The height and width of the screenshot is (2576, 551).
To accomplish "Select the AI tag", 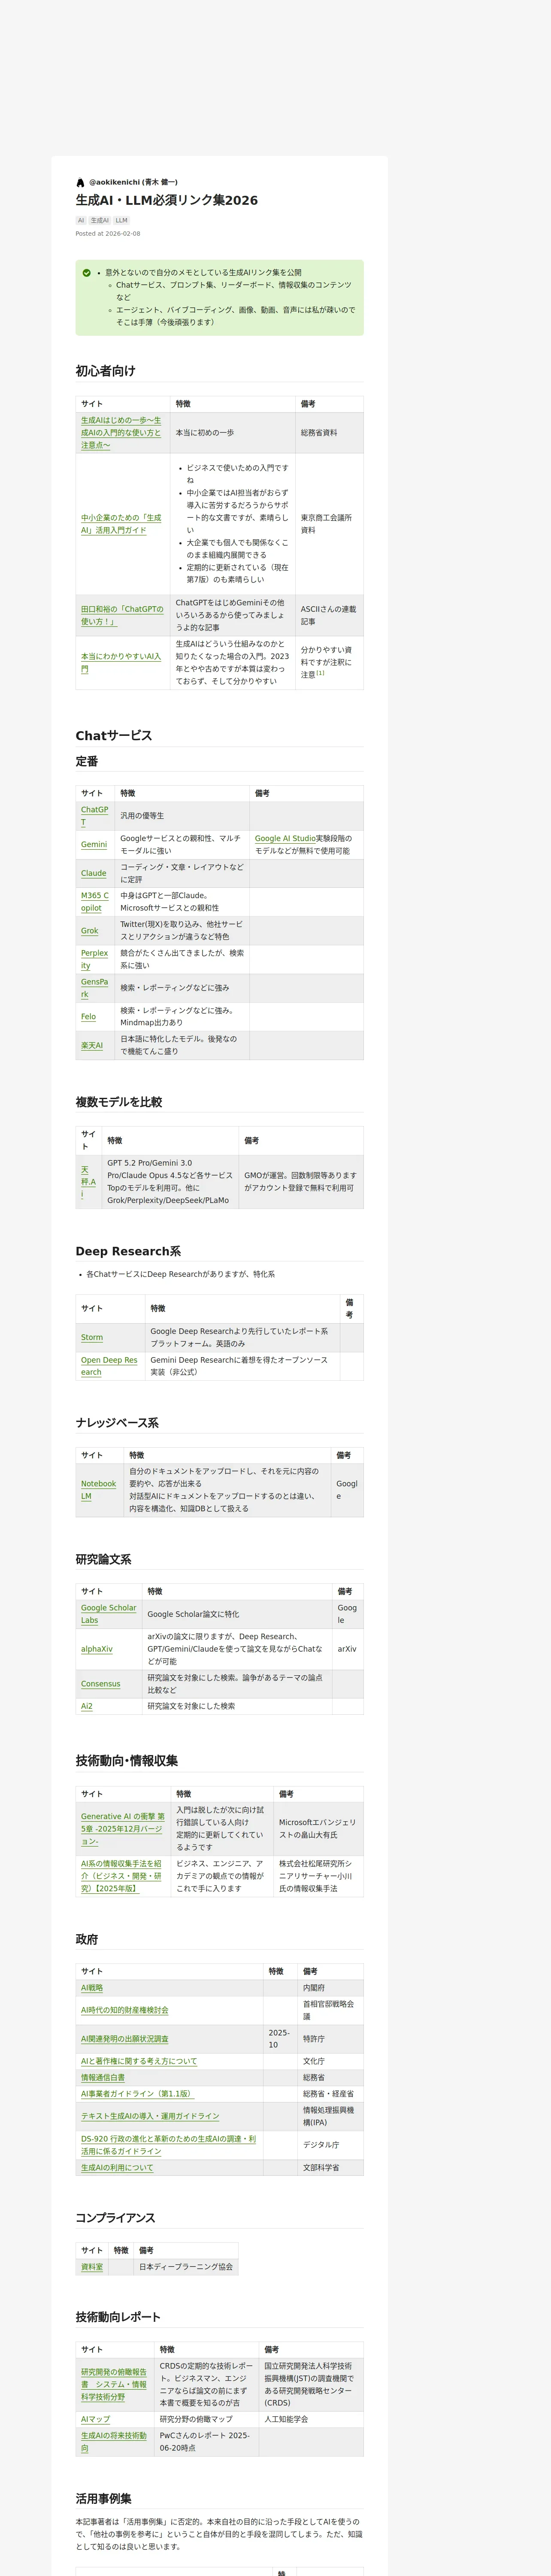I will click(81, 220).
